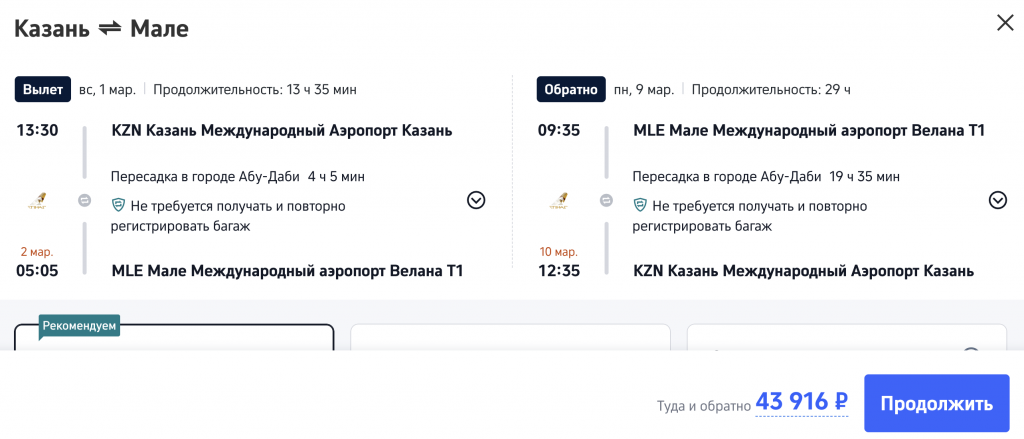Click the MLE arrival airport at 05:05
The image size is (1024, 439).
tap(287, 271)
